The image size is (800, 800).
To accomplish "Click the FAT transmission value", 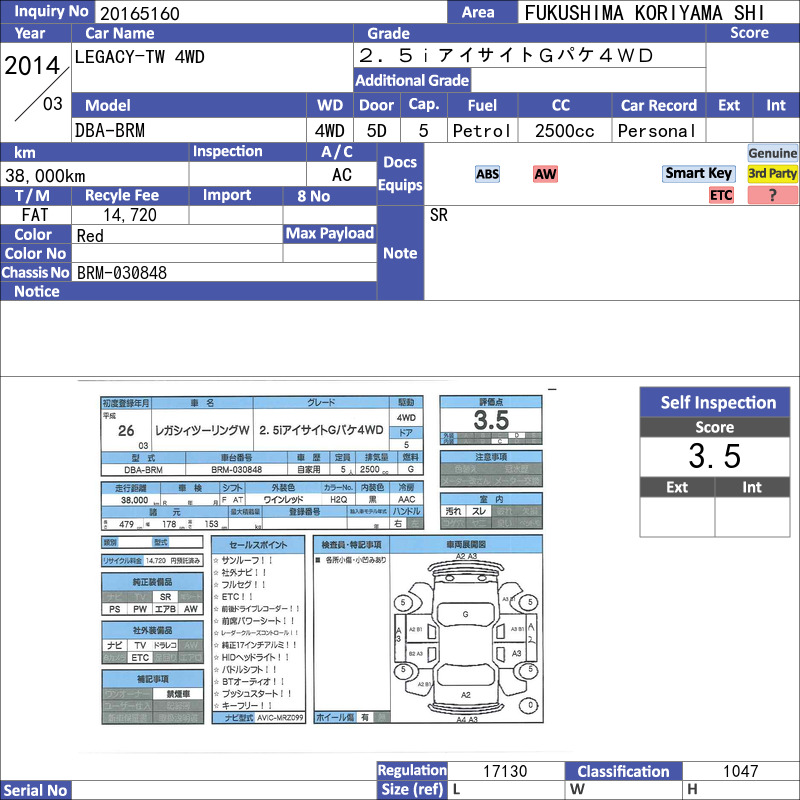I will [35, 215].
